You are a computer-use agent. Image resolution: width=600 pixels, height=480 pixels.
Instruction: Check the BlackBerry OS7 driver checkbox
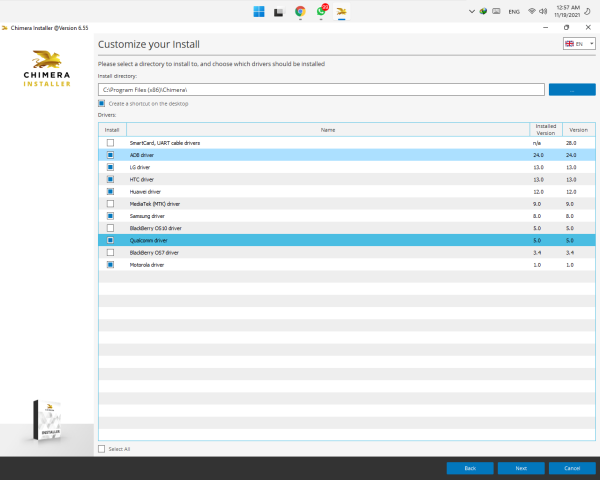click(x=110, y=253)
